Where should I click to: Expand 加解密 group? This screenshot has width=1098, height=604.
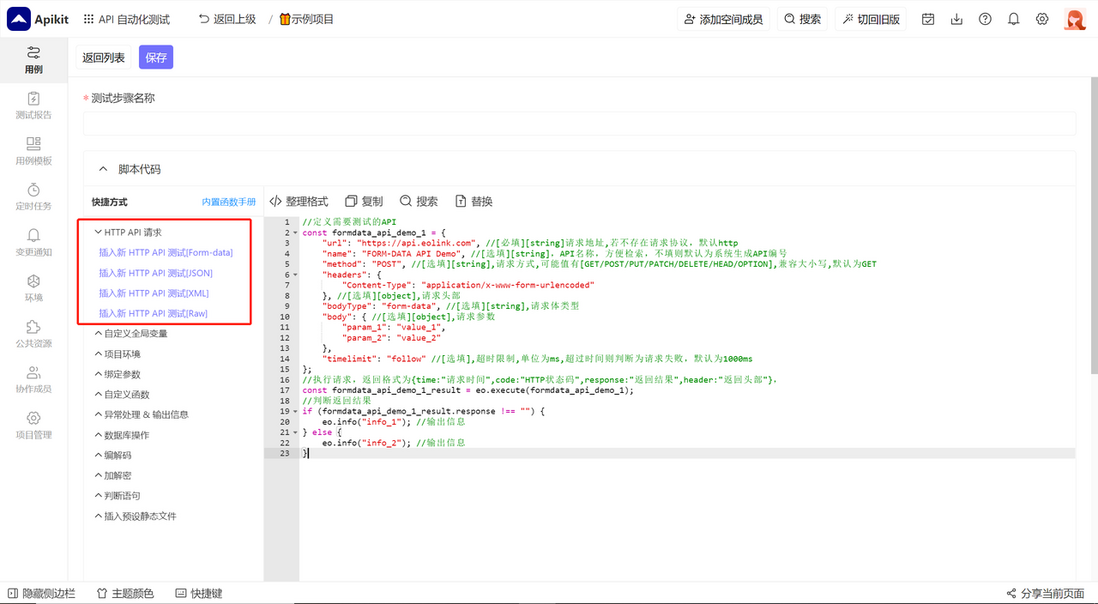(x=113, y=476)
